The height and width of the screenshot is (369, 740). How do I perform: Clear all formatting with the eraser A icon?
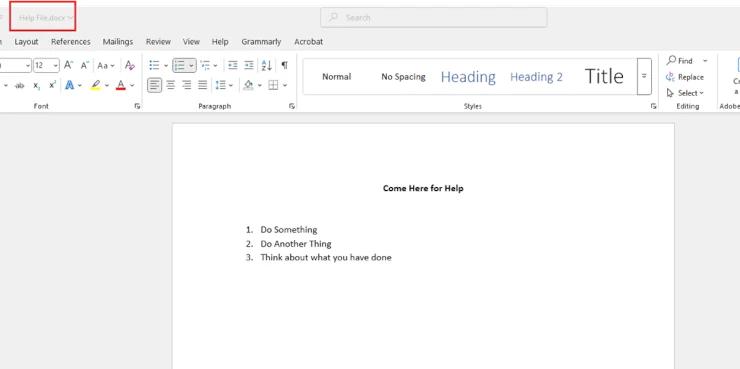[x=130, y=65]
